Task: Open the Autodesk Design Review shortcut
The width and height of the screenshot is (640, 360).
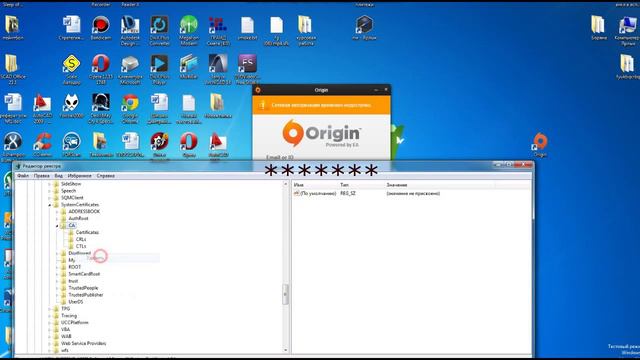Action: [130, 30]
